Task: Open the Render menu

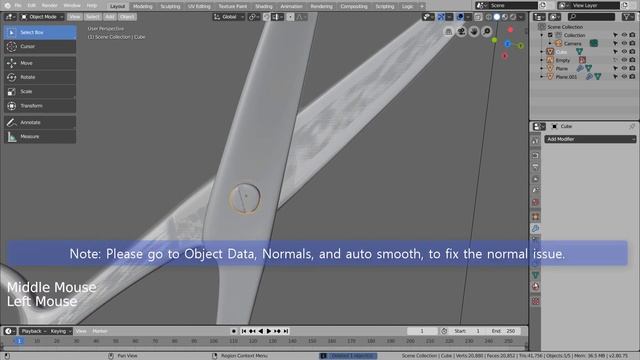Action: (49, 6)
